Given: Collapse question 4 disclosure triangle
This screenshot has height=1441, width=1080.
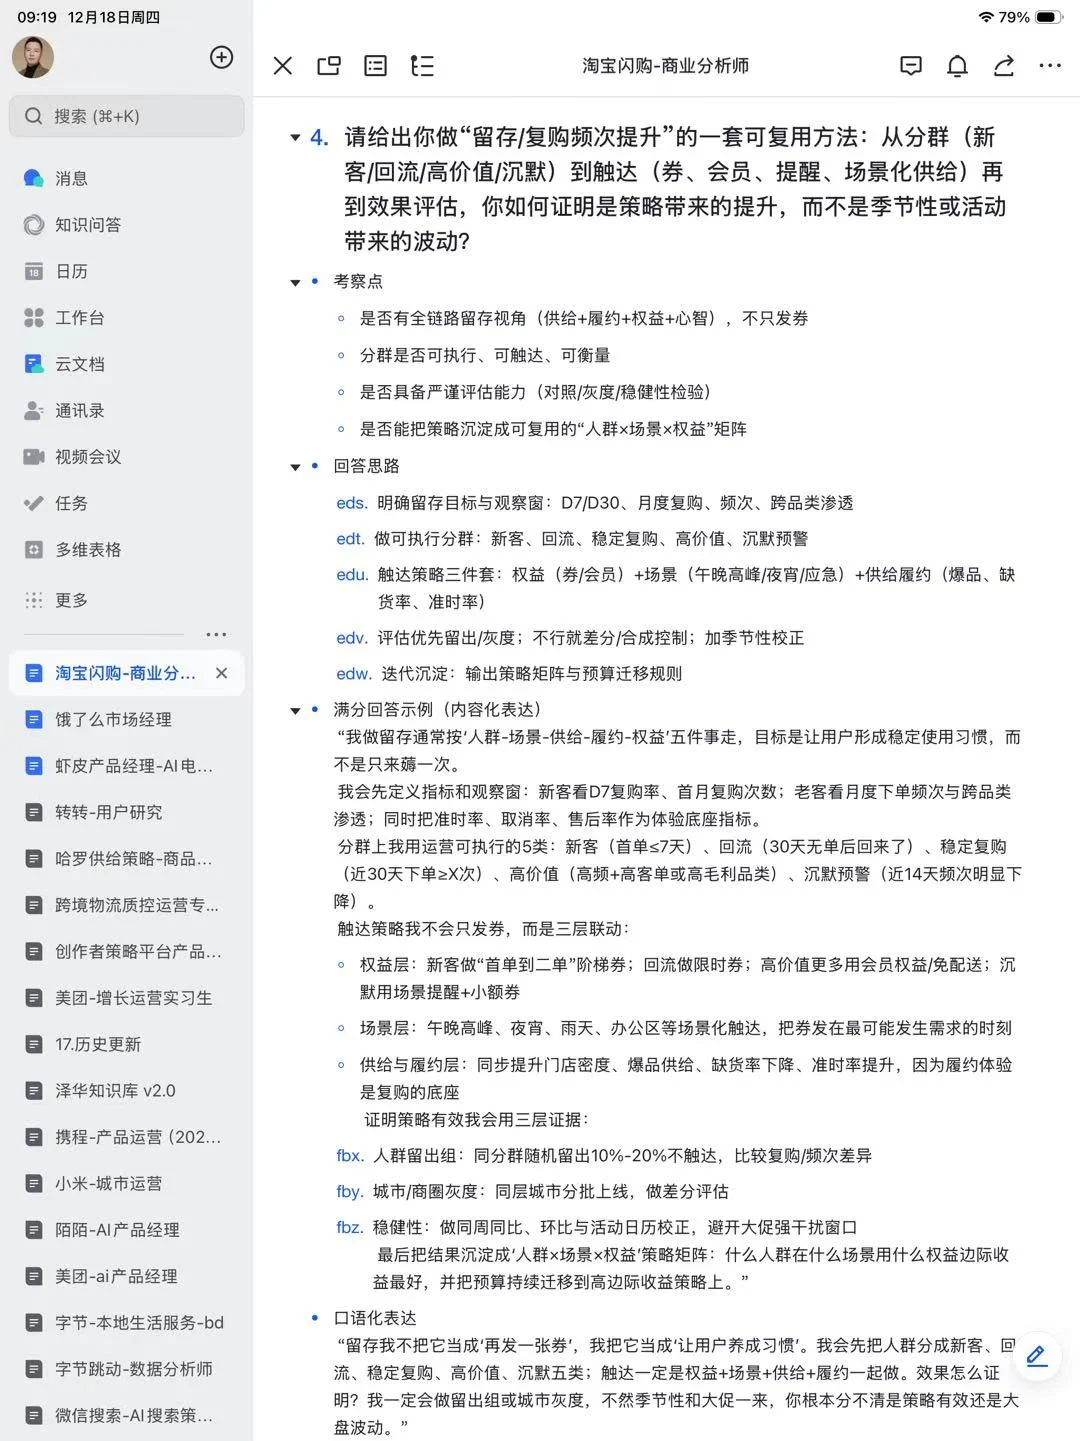Looking at the screenshot, I should 293,137.
